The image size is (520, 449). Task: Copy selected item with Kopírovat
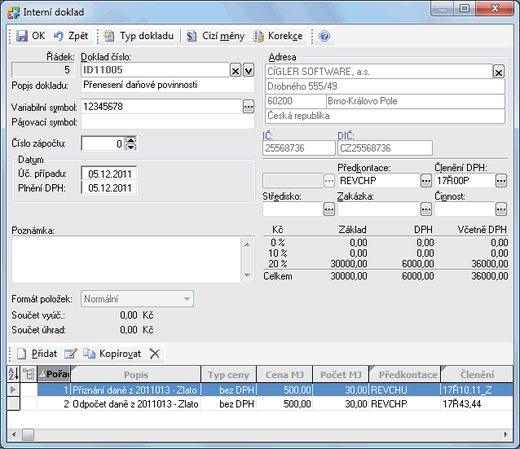tap(112, 354)
